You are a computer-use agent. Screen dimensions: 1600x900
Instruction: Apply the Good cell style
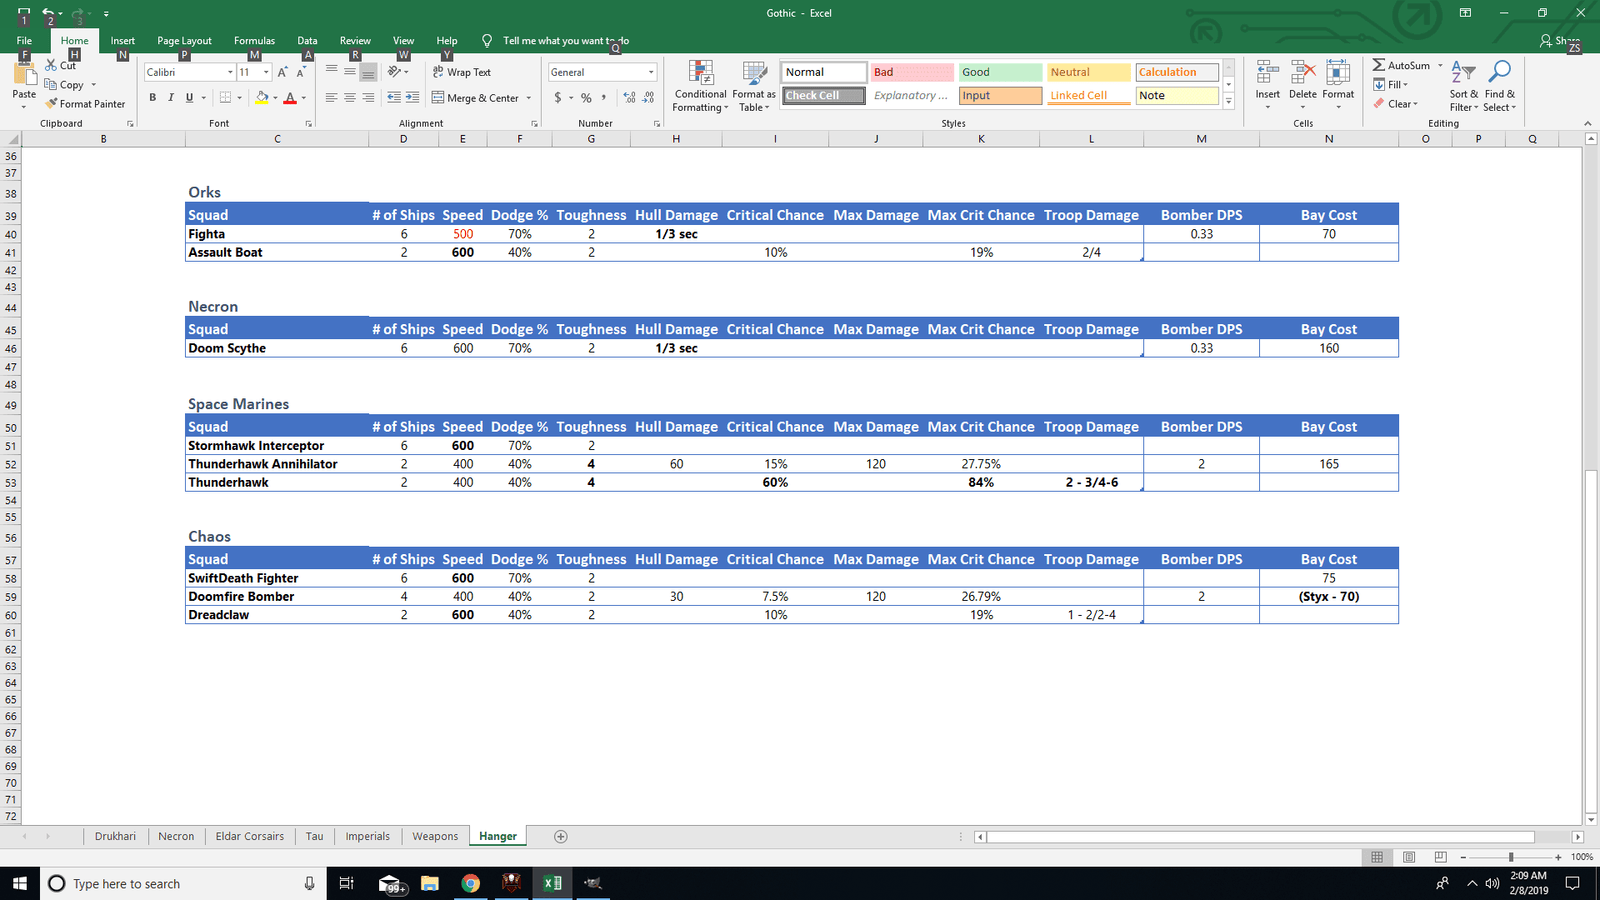(1000, 72)
